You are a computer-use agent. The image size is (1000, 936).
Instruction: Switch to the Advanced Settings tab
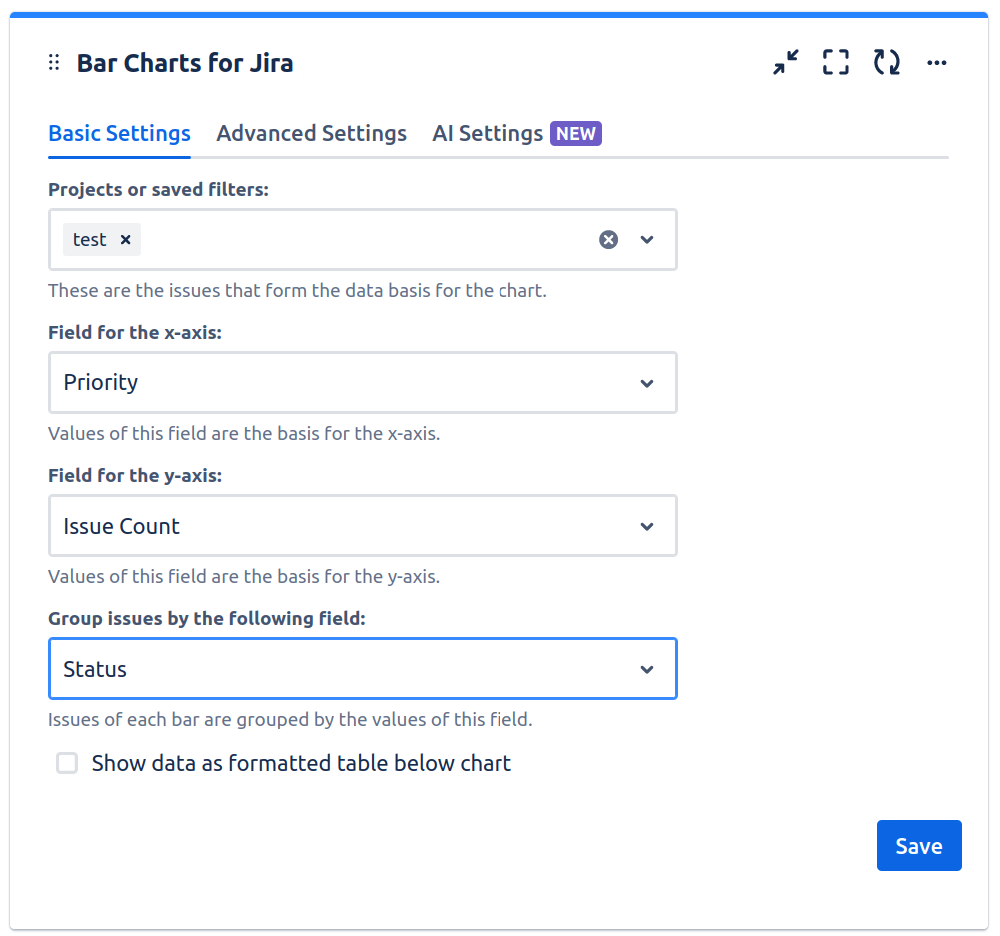[311, 134]
